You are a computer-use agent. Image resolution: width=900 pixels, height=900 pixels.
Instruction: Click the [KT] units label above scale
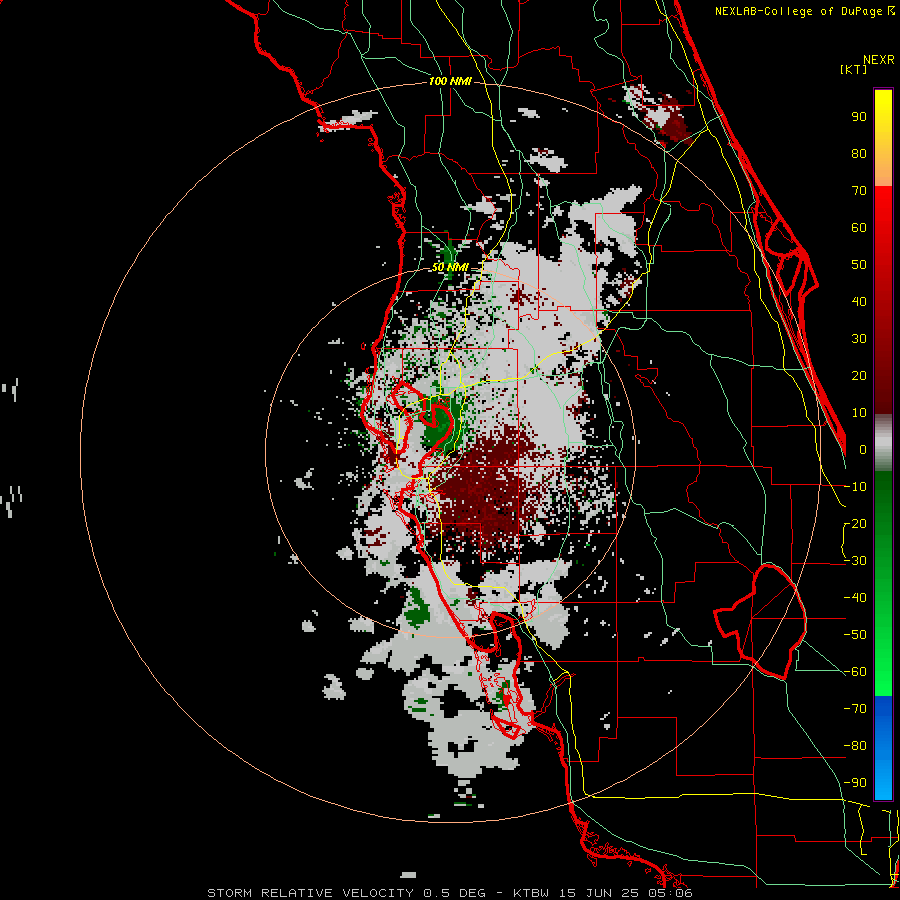(x=854, y=69)
